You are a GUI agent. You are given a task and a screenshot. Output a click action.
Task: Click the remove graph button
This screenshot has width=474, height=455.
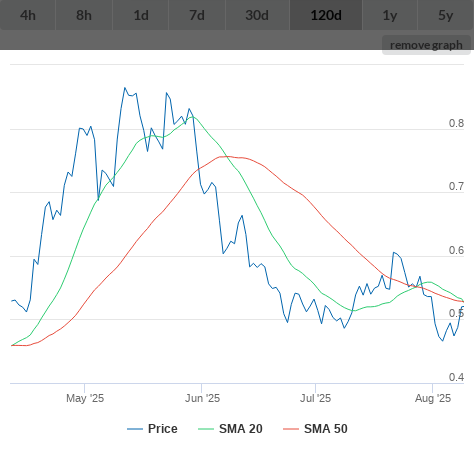(426, 45)
